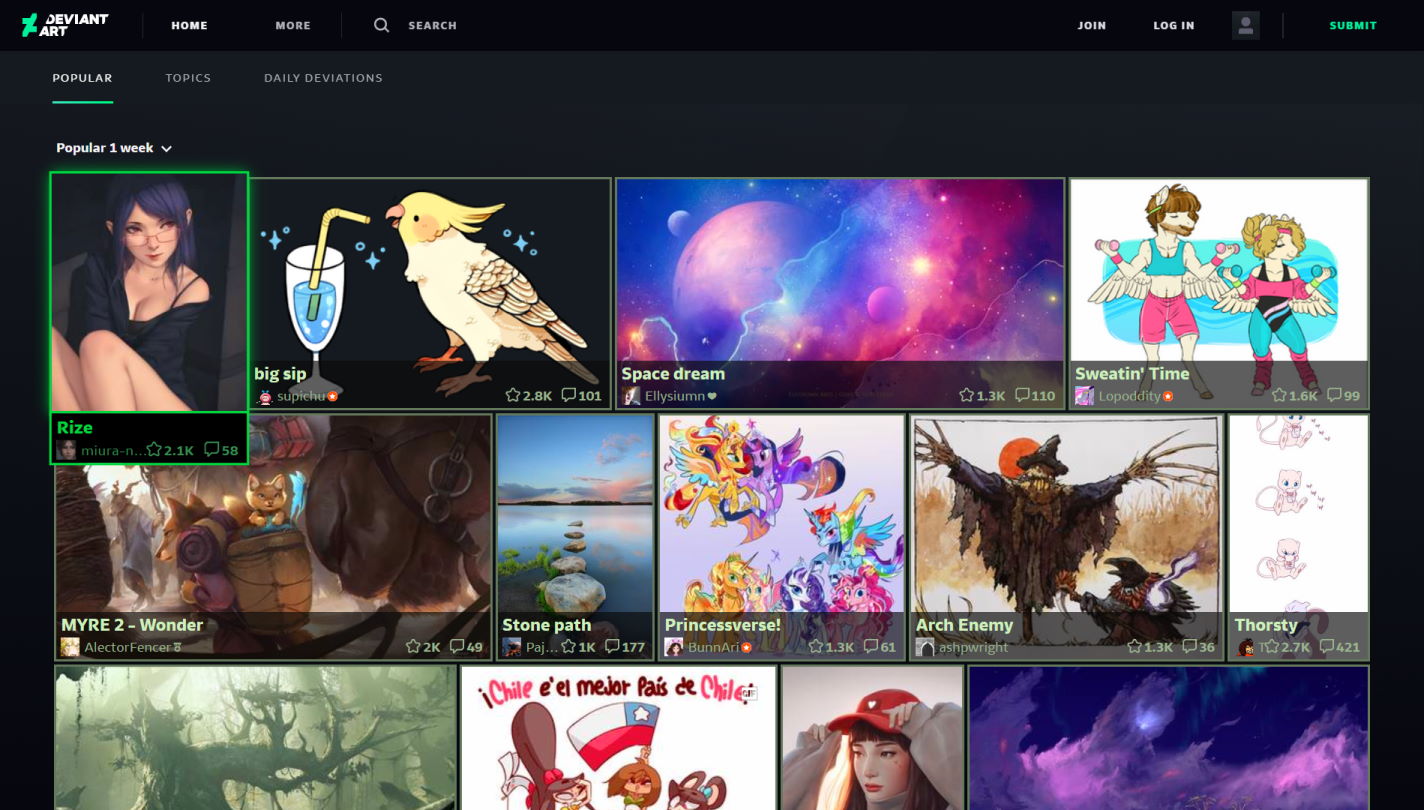1424x810 pixels.
Task: Select the POPULAR tab
Action: point(82,78)
